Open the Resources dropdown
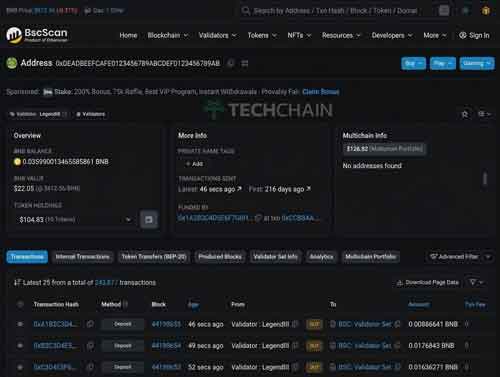 [341, 35]
